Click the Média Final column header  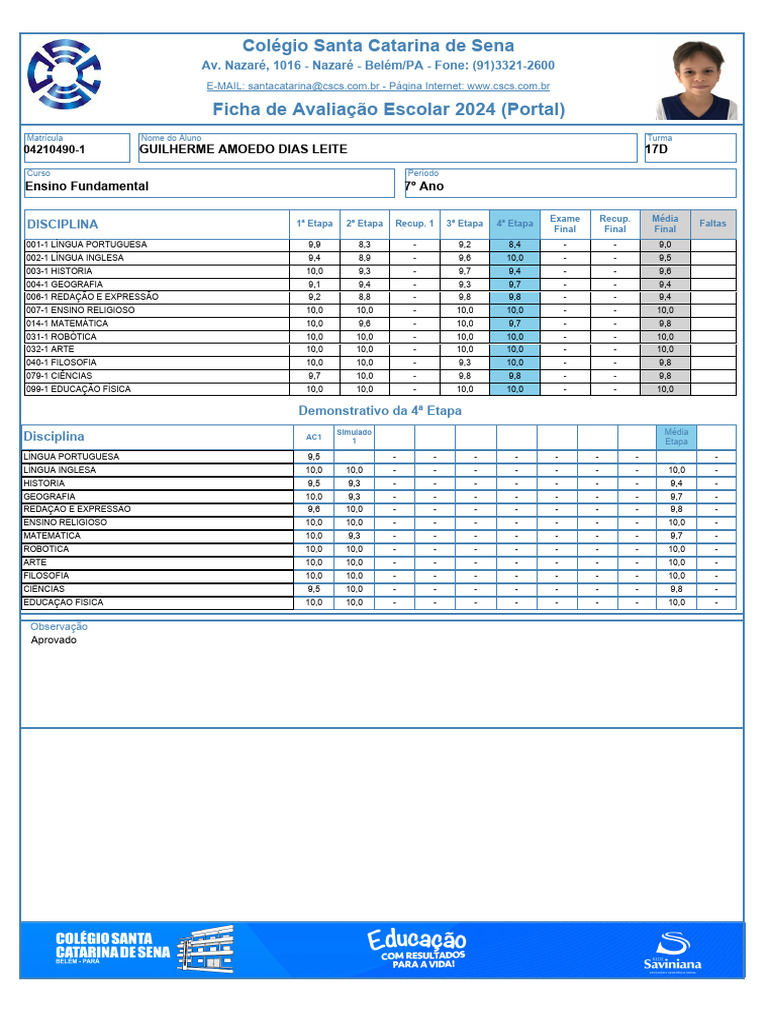(x=665, y=224)
